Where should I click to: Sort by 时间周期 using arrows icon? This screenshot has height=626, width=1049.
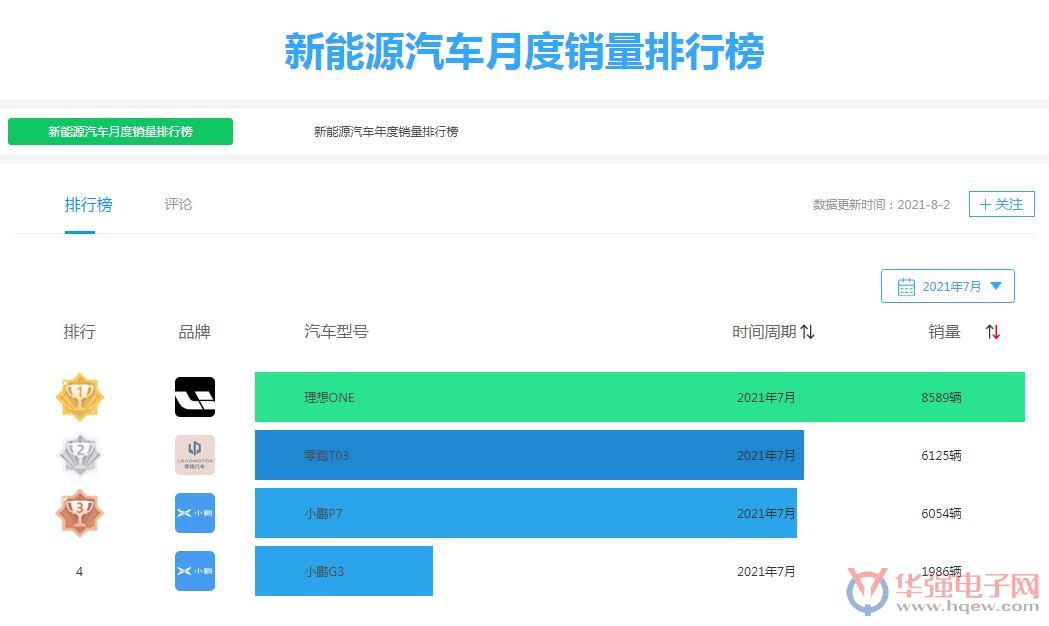[807, 332]
